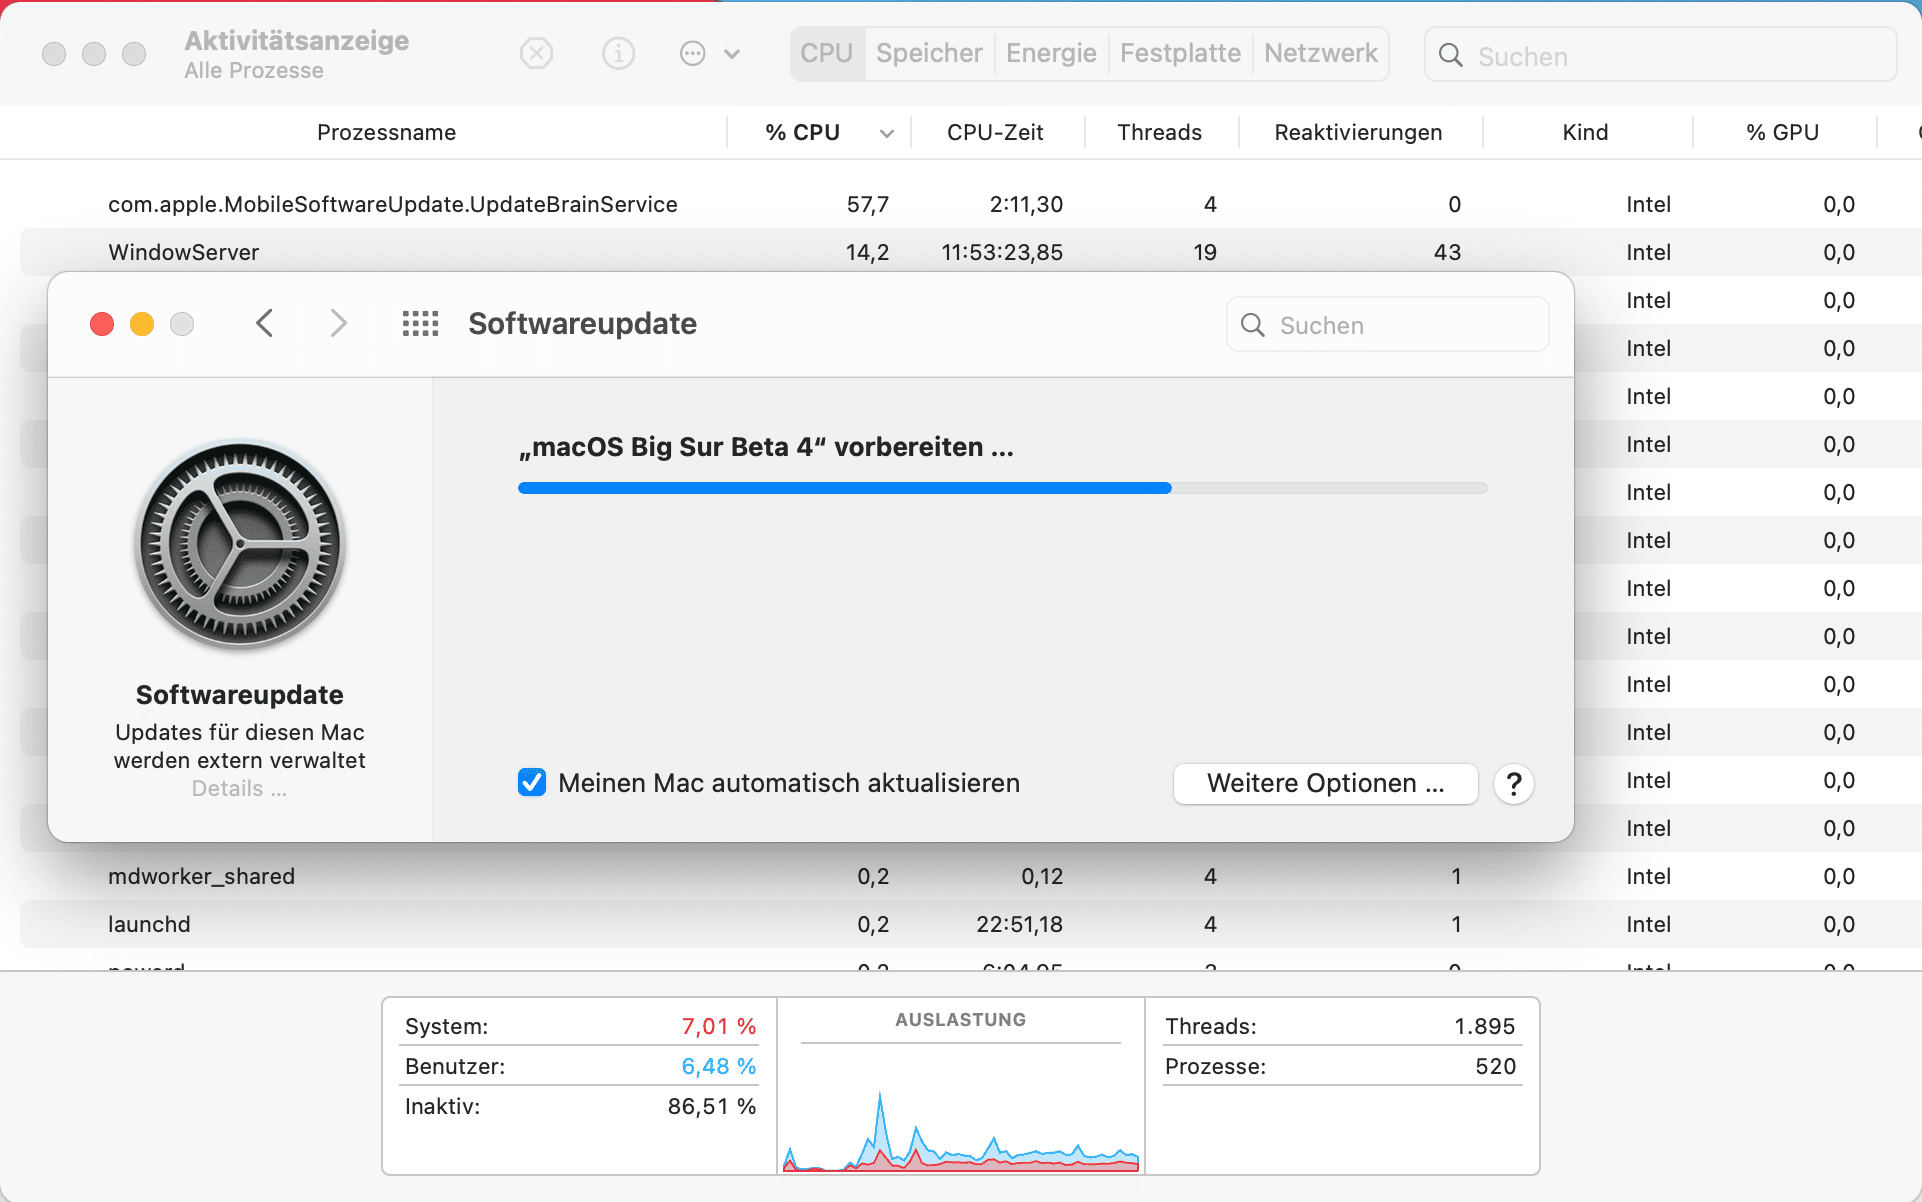Close the Softwareupdate window
The width and height of the screenshot is (1922, 1202).
click(102, 324)
